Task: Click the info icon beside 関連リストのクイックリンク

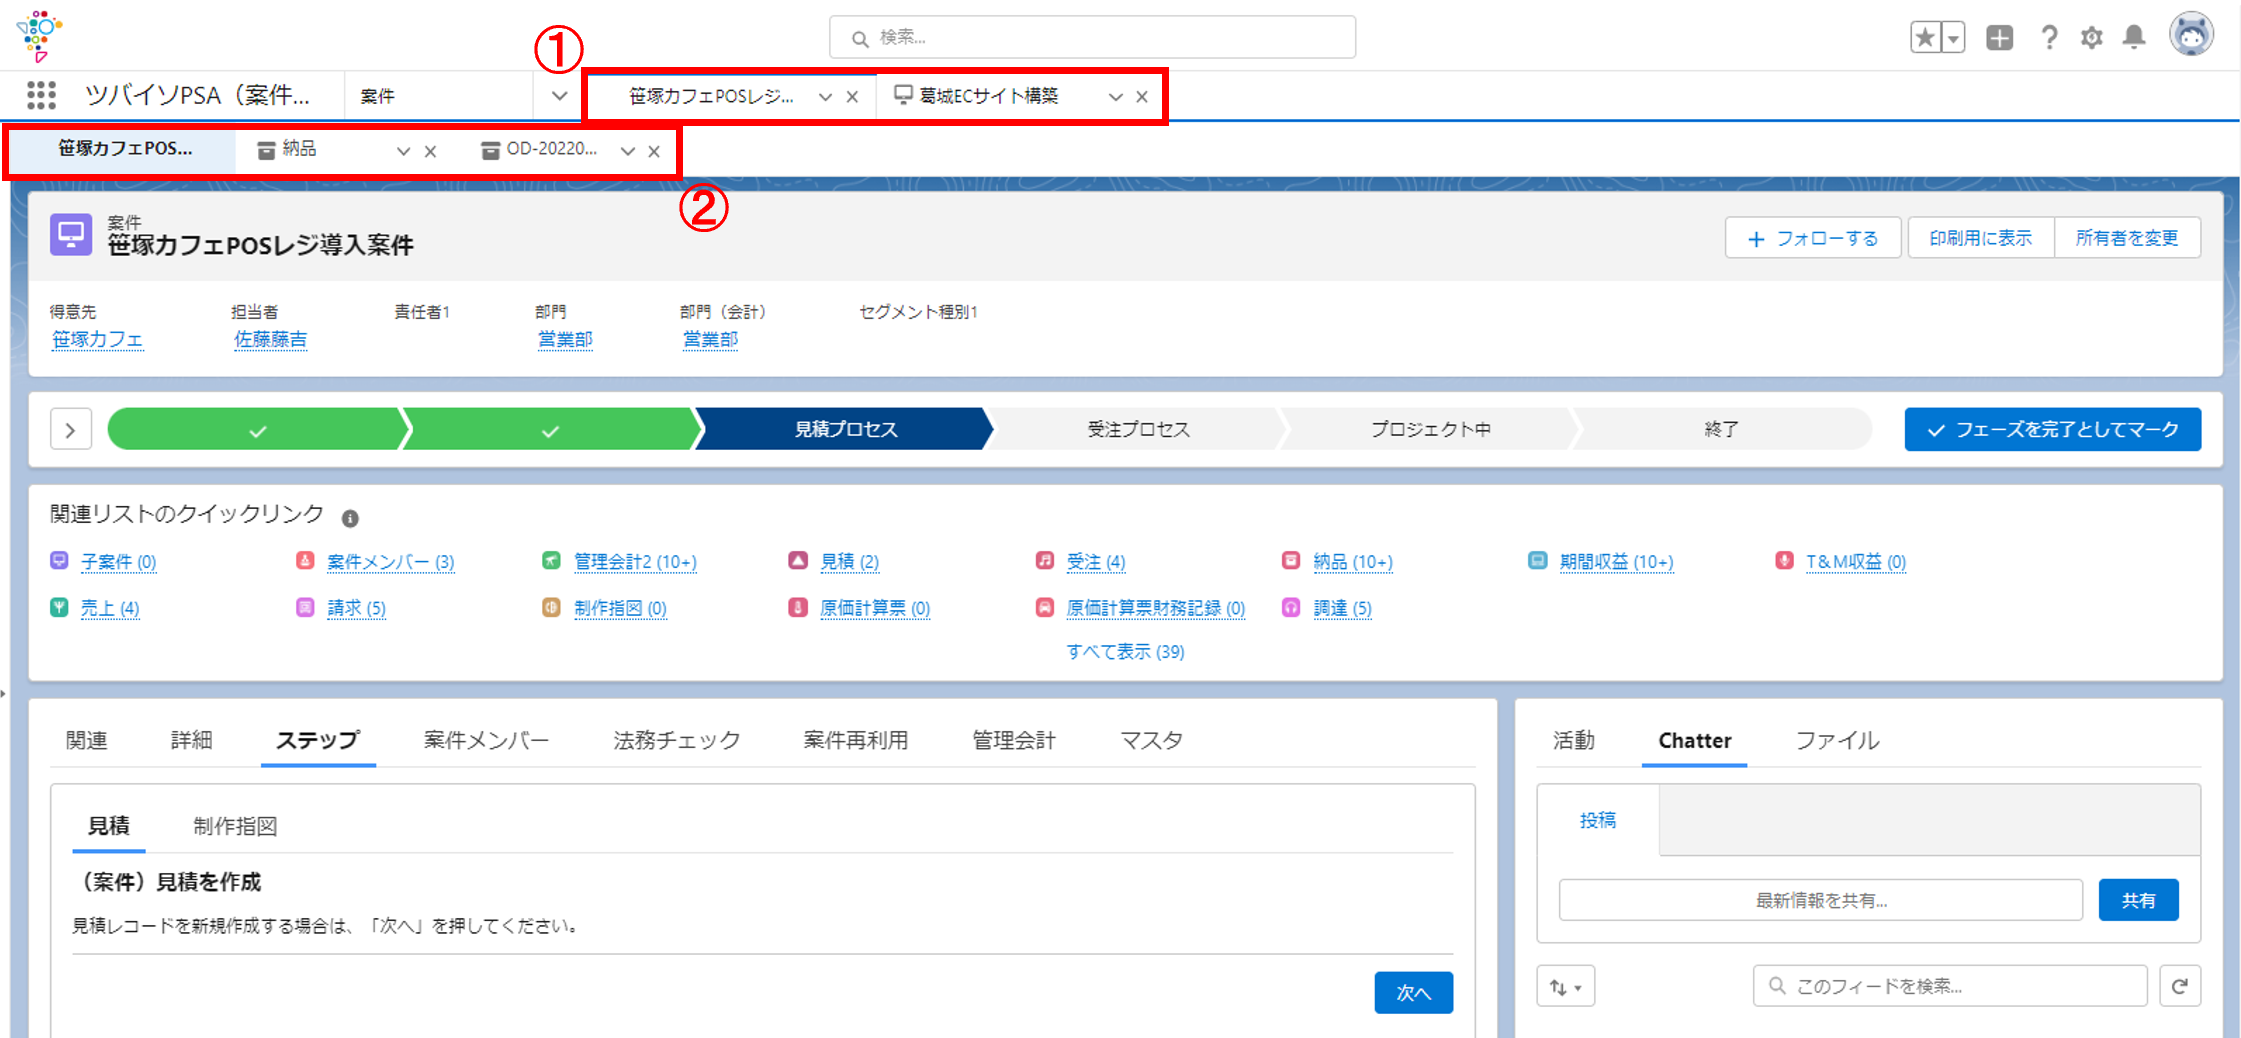Action: (x=350, y=518)
